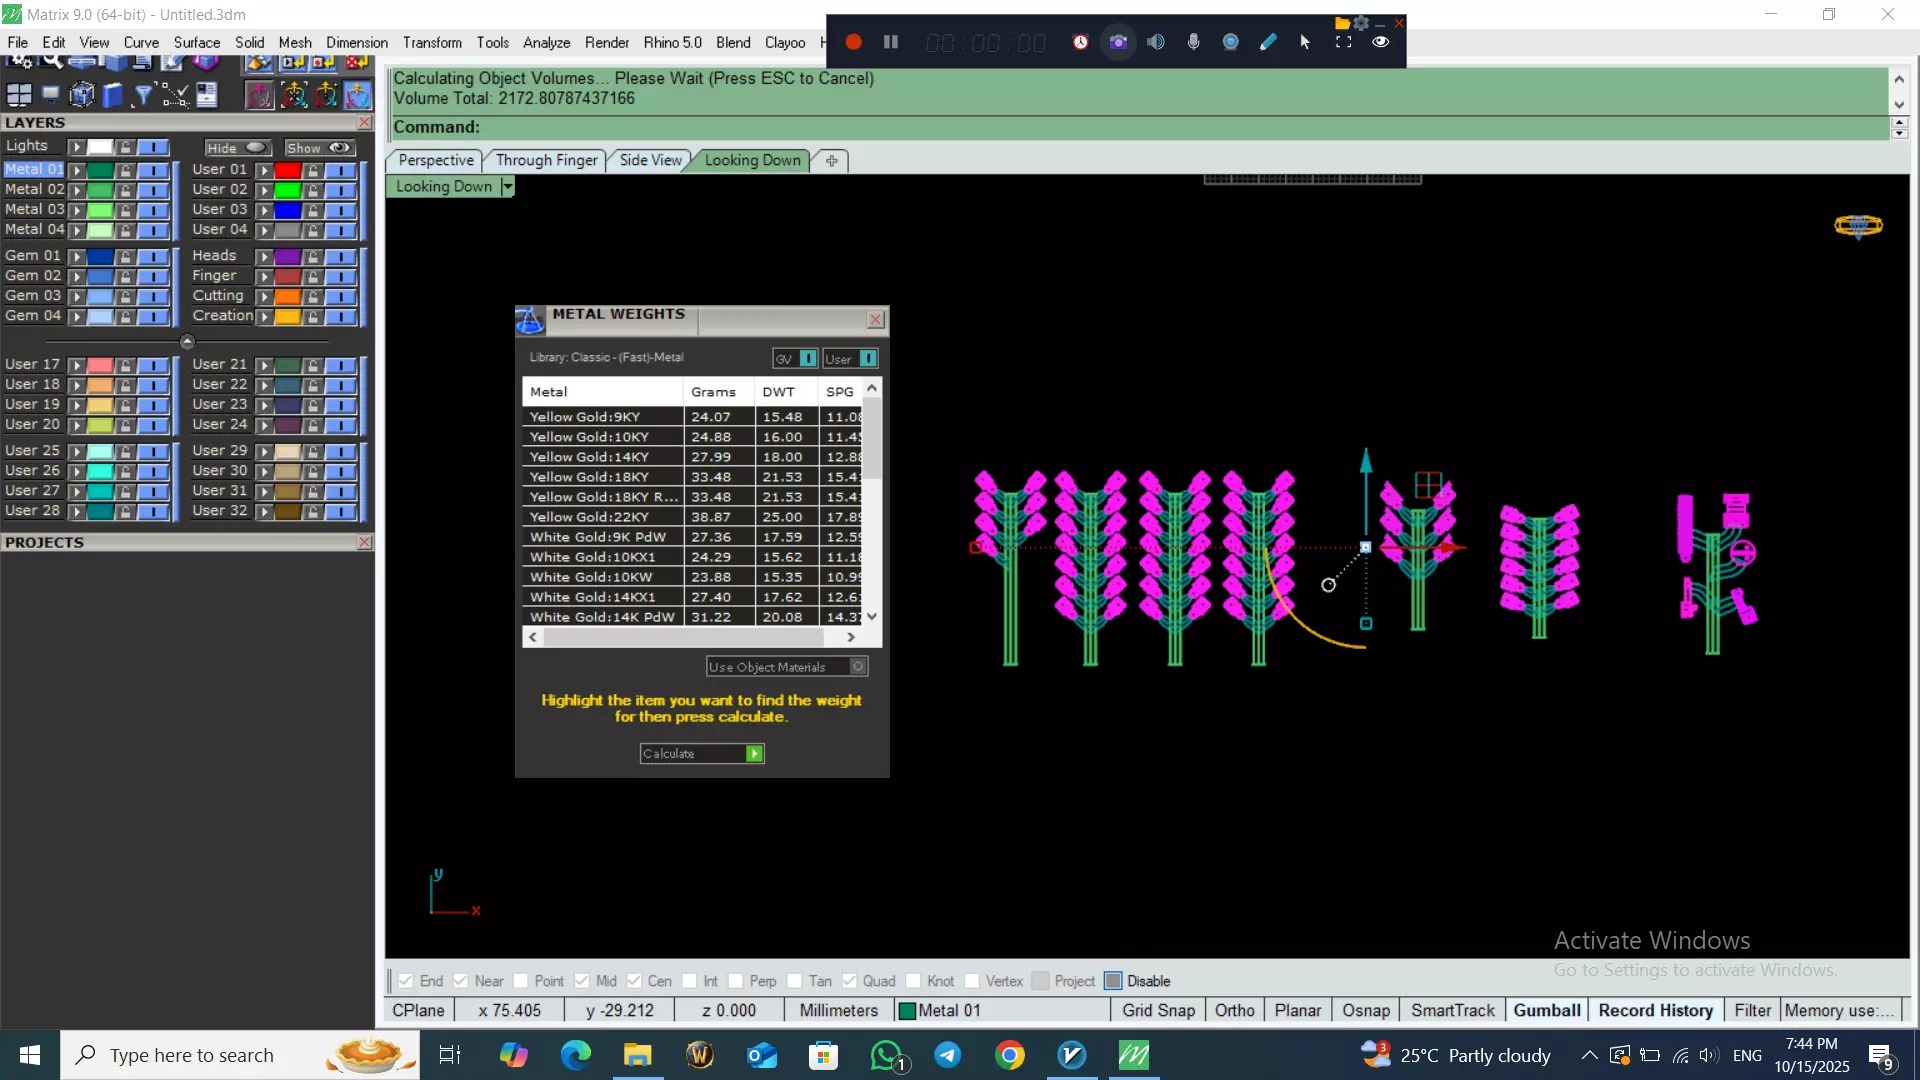Click the pencil annotation icon in recorder
1920x1080 pixels.
click(1268, 42)
